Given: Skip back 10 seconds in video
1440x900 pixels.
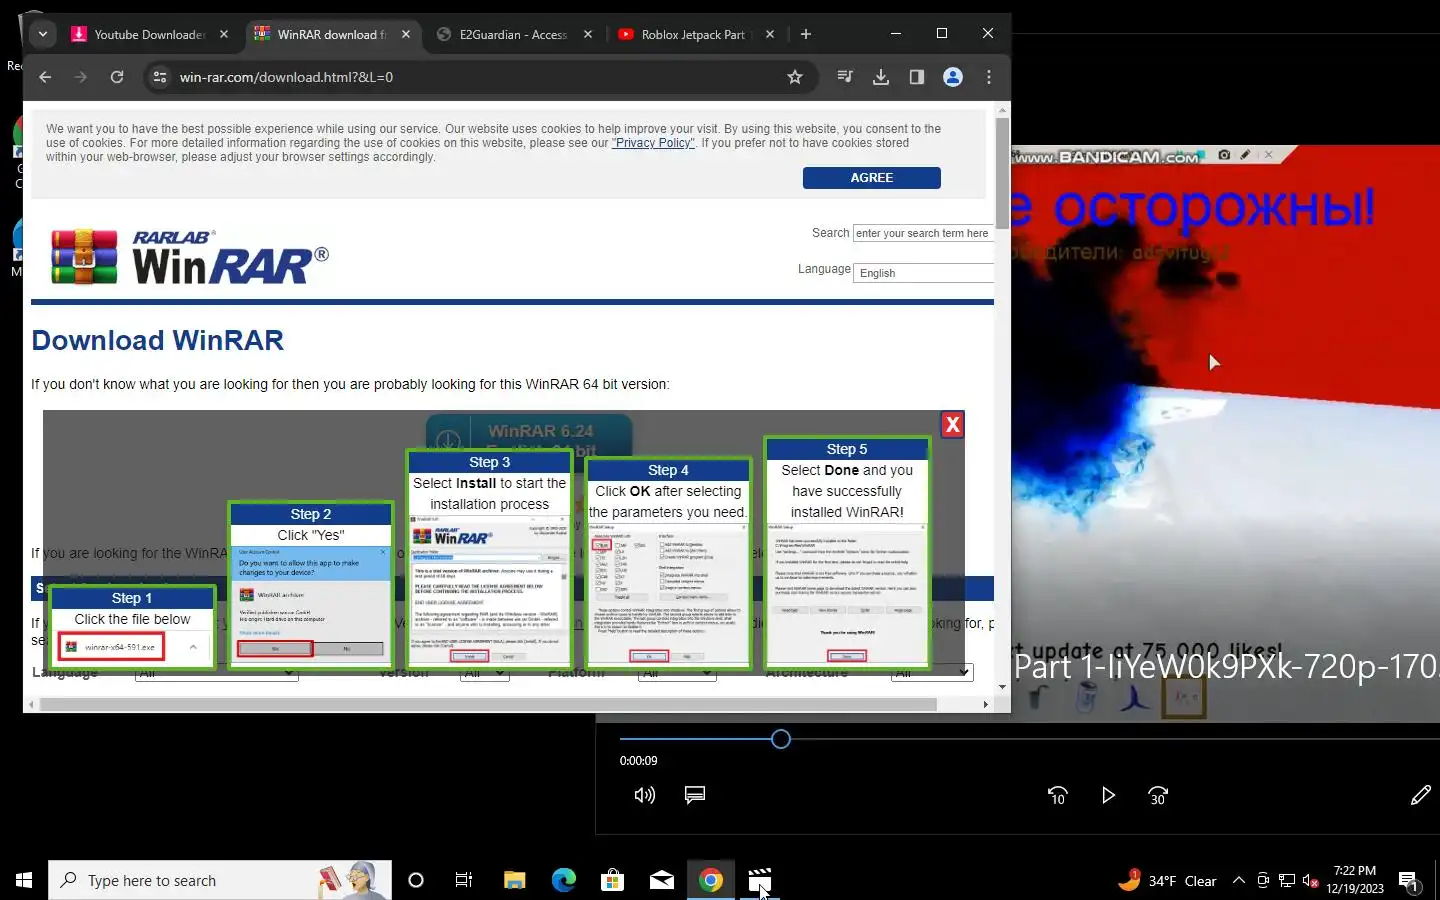Looking at the screenshot, I should point(1058,795).
